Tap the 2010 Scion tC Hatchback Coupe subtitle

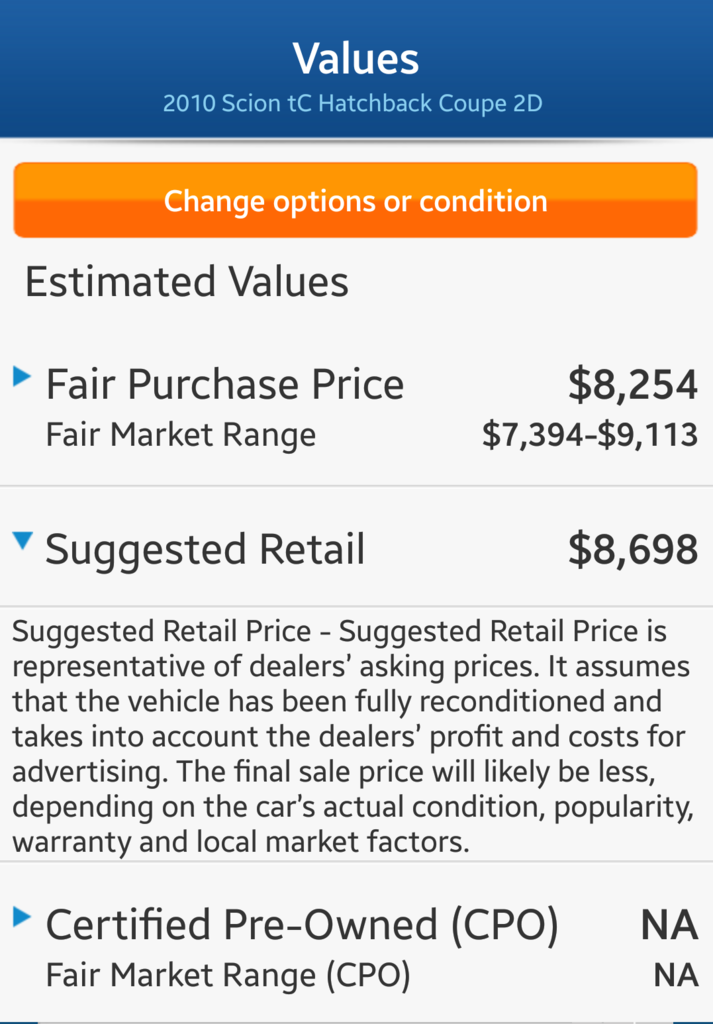pos(353,104)
